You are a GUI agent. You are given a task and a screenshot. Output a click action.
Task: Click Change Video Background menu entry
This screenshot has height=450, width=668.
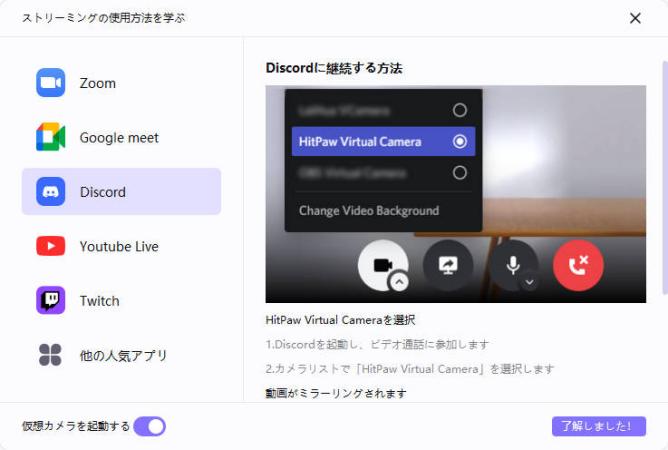(x=369, y=211)
